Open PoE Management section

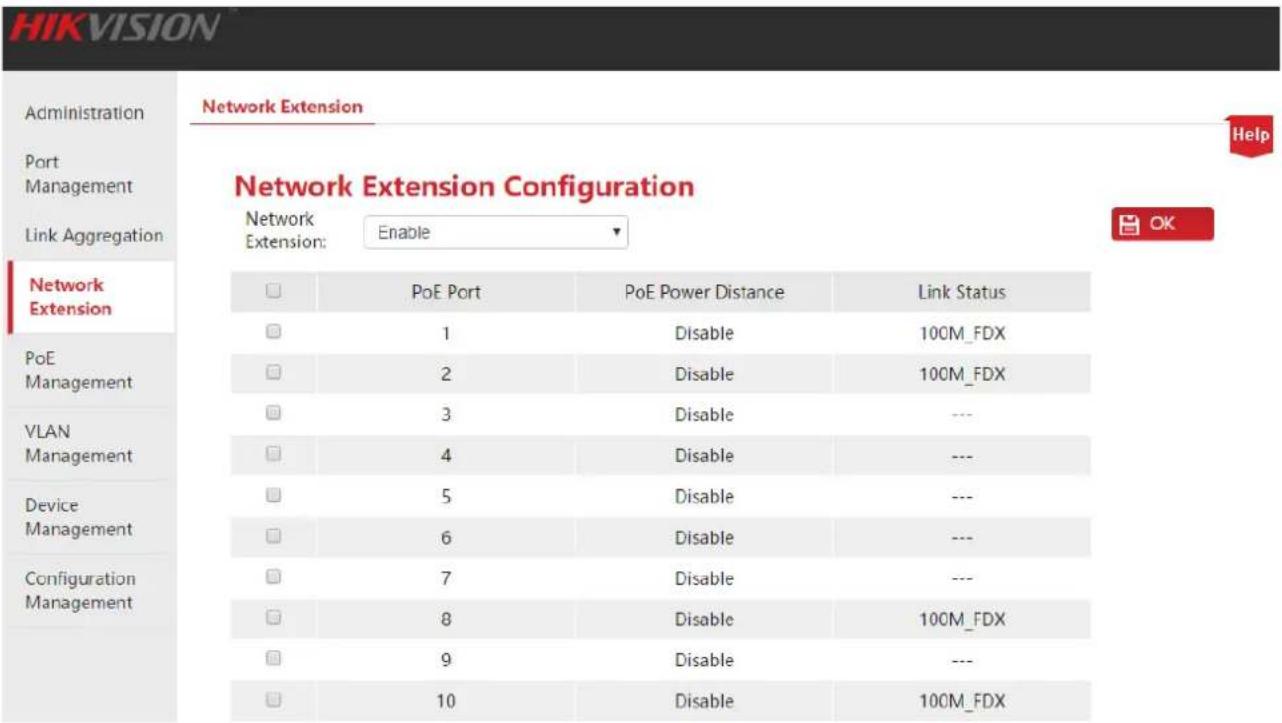point(78,370)
